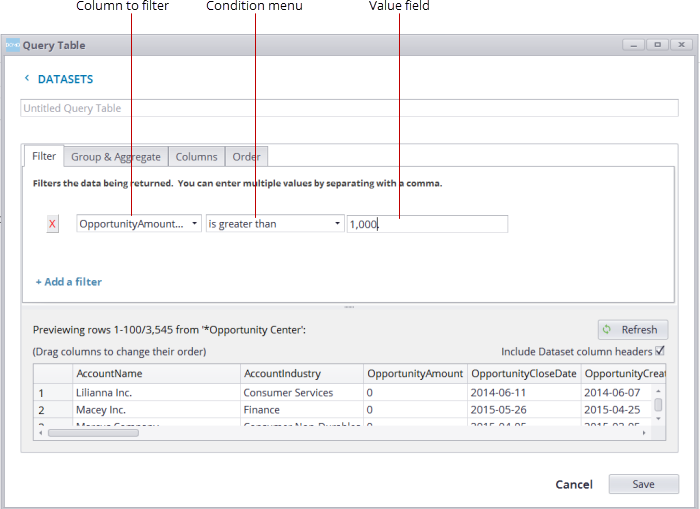This screenshot has height=509, width=700.
Task: Select the partially visible OpportunityCreat column header
Action: tap(624, 374)
